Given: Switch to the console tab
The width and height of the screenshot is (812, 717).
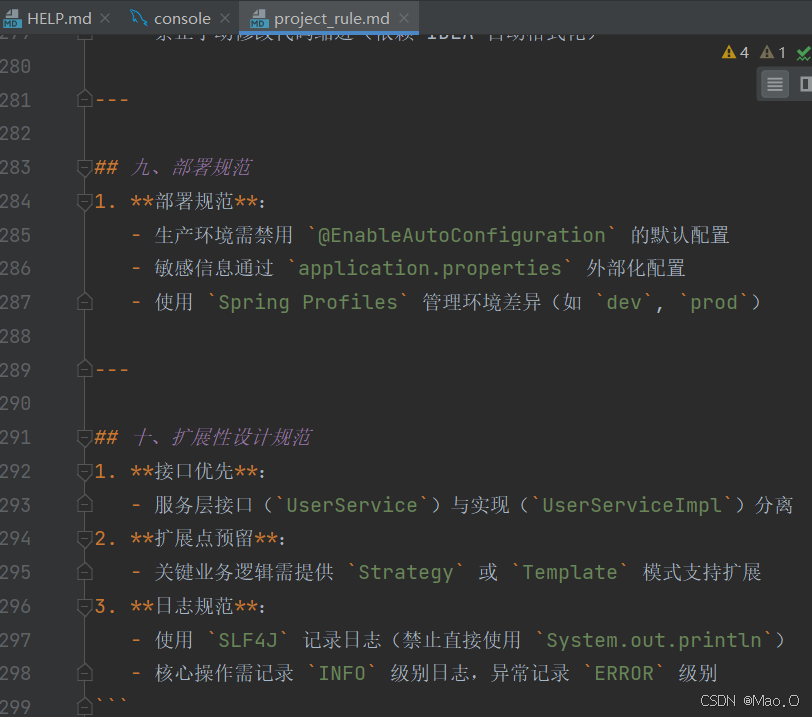Looking at the screenshot, I should coord(182,19).
